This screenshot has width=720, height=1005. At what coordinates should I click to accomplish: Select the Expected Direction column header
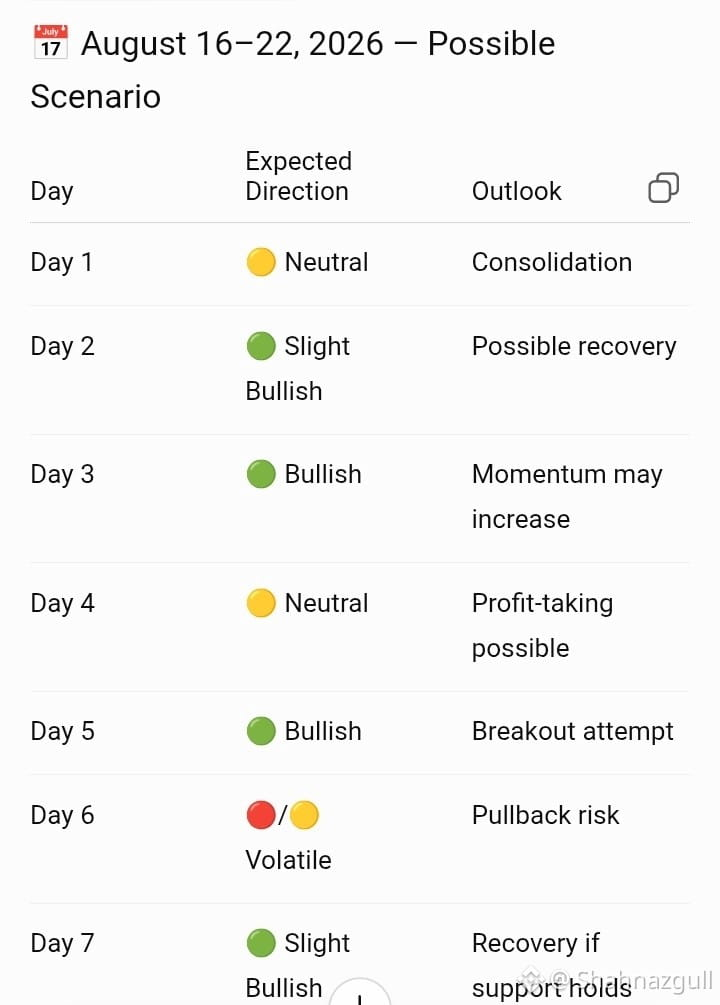(x=299, y=176)
